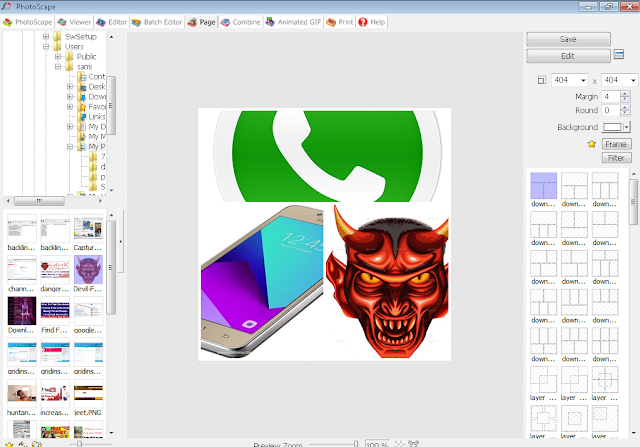
Task: Click the Frame button
Action: (616, 144)
